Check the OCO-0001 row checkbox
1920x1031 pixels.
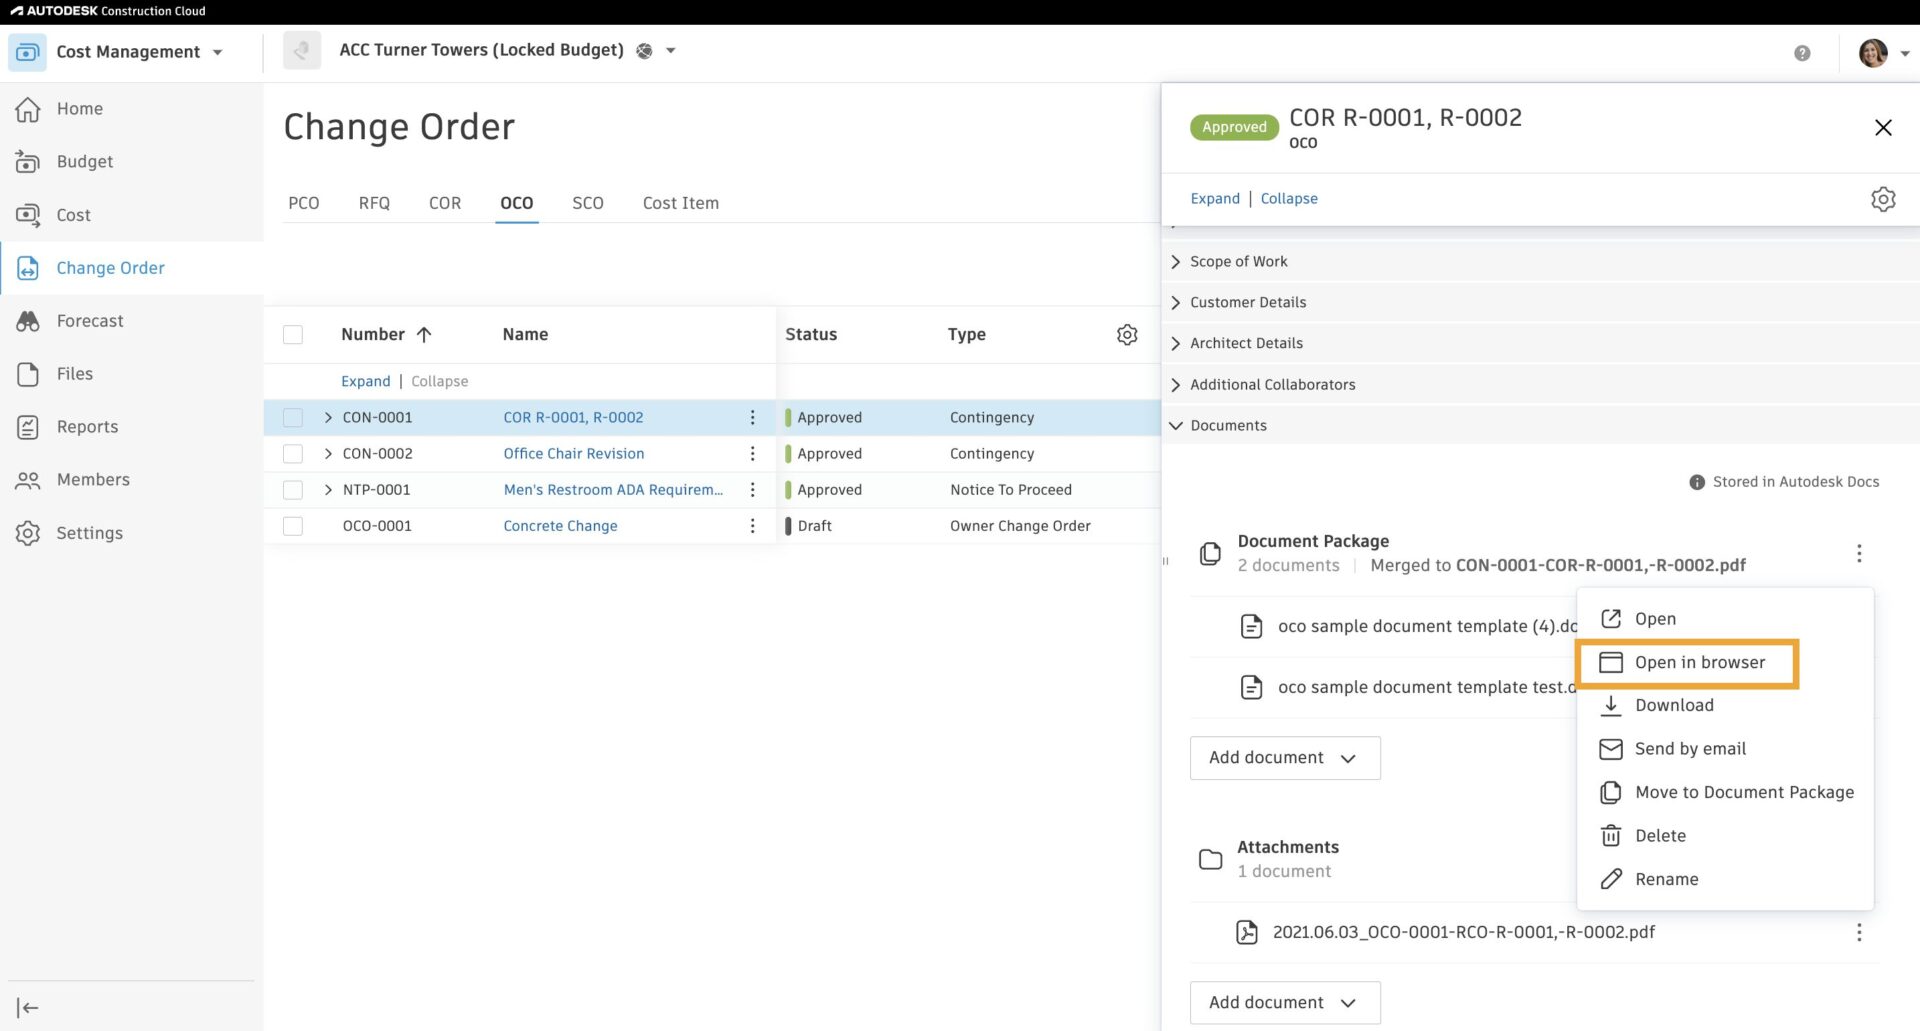[293, 526]
